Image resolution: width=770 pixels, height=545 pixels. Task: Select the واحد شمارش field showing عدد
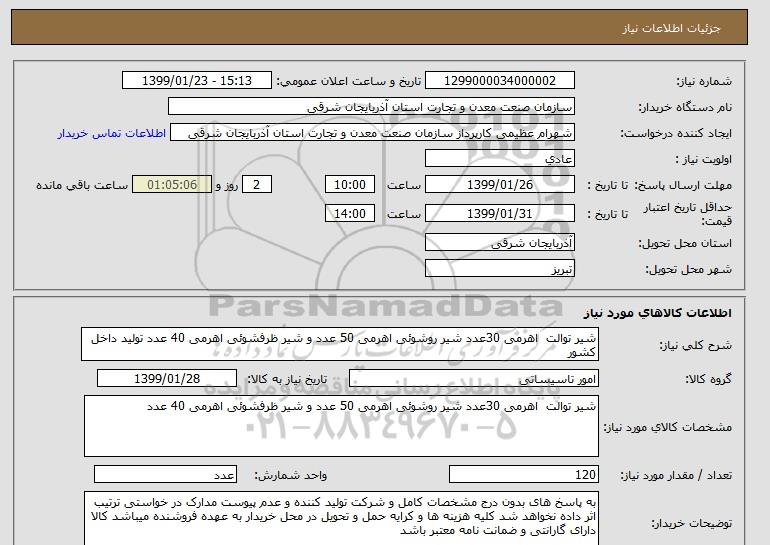(x=165, y=475)
